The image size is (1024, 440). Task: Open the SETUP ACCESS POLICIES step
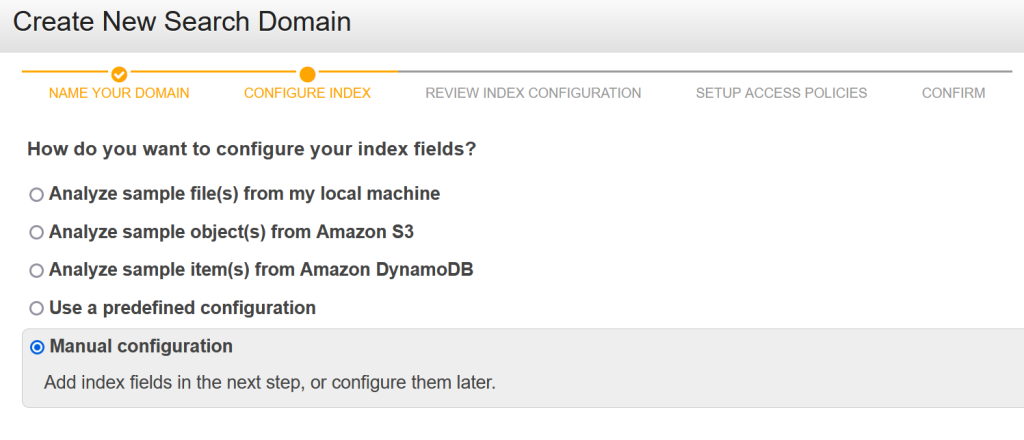pos(781,93)
